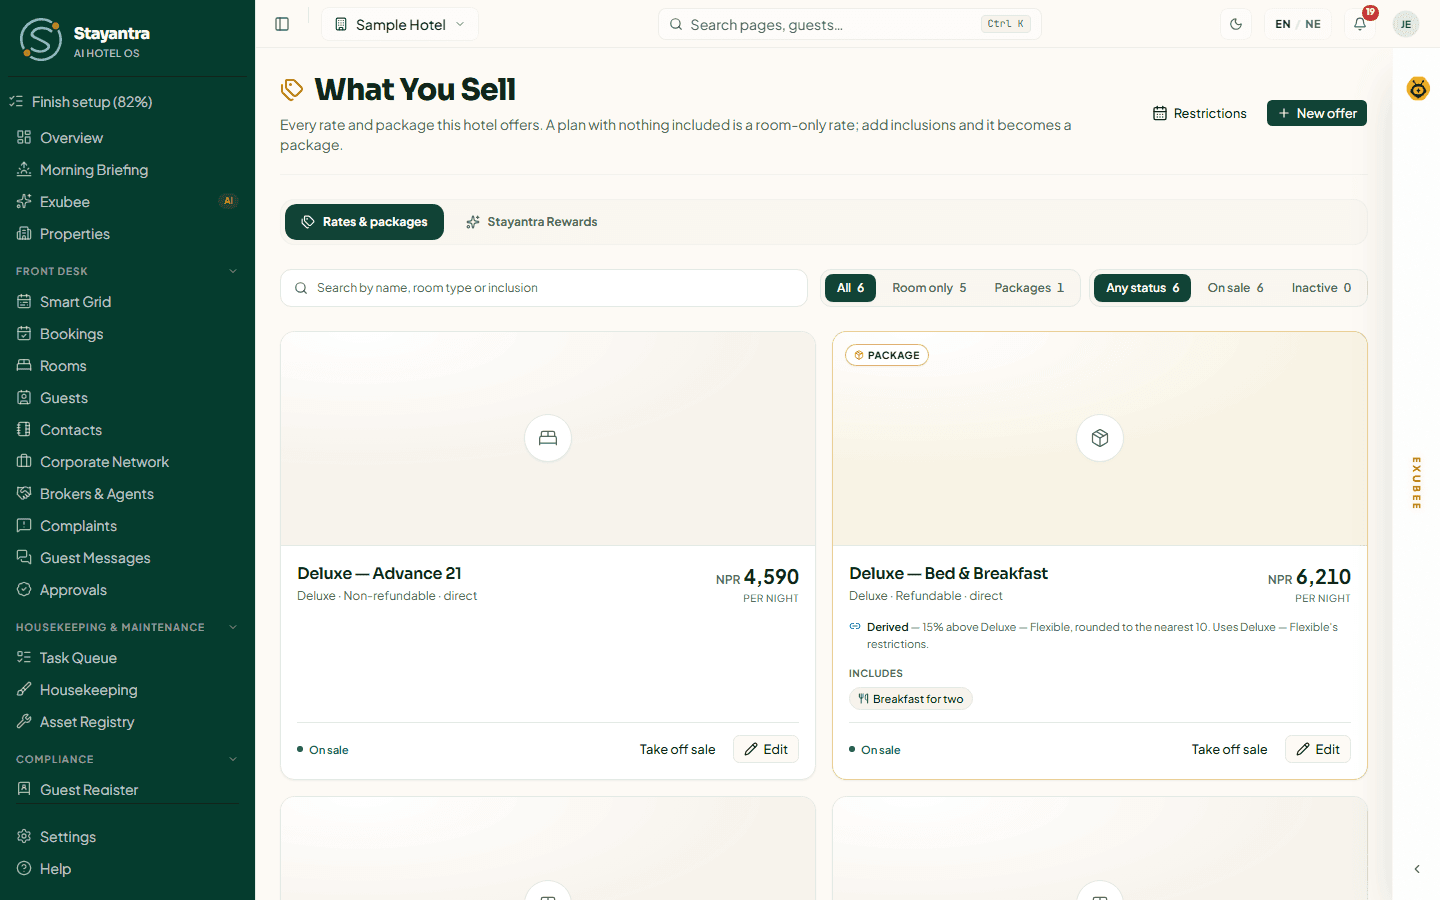This screenshot has height=900, width=1440.
Task: Open Restrictions
Action: (1200, 113)
